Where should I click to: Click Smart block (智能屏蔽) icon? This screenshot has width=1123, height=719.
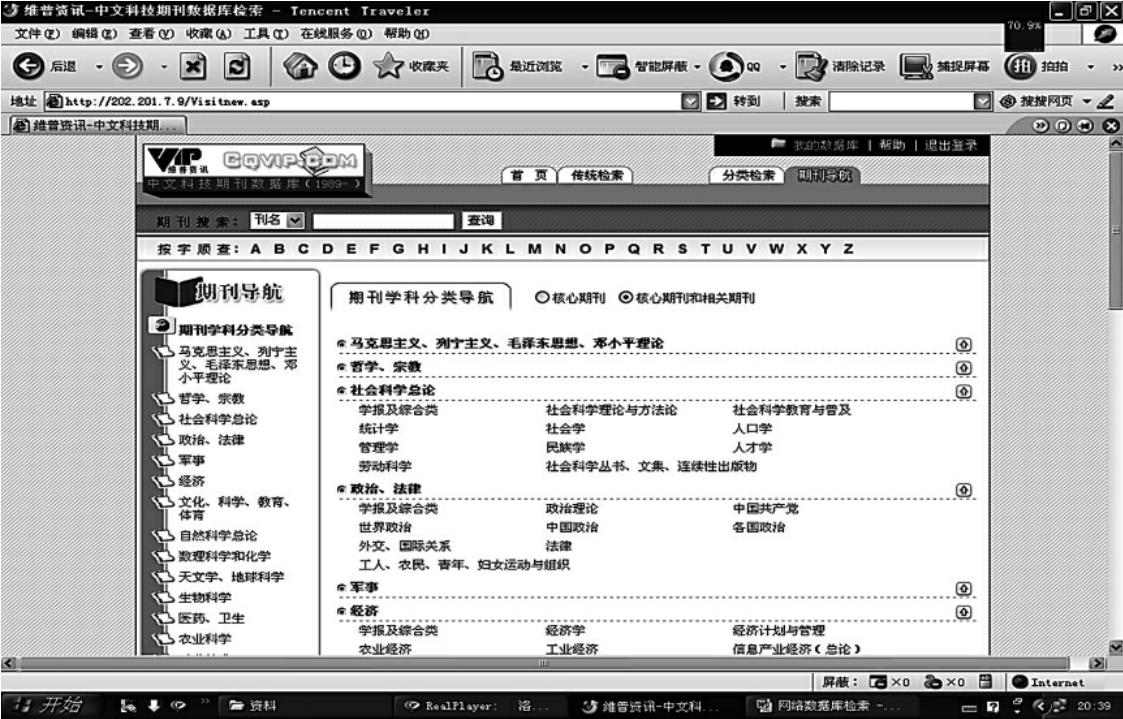pyautogui.click(x=612, y=67)
